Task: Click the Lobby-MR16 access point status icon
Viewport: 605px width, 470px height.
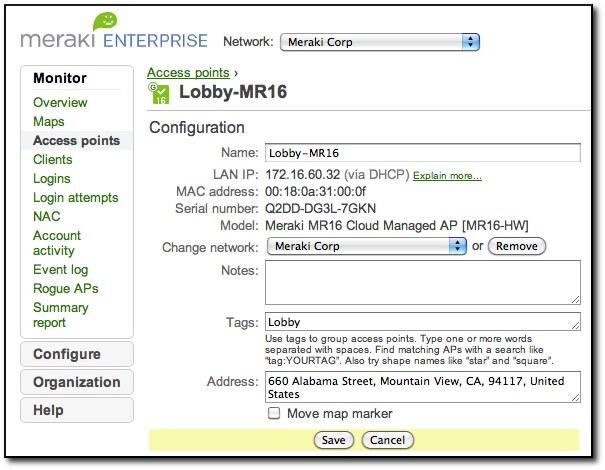Action: click(159, 93)
